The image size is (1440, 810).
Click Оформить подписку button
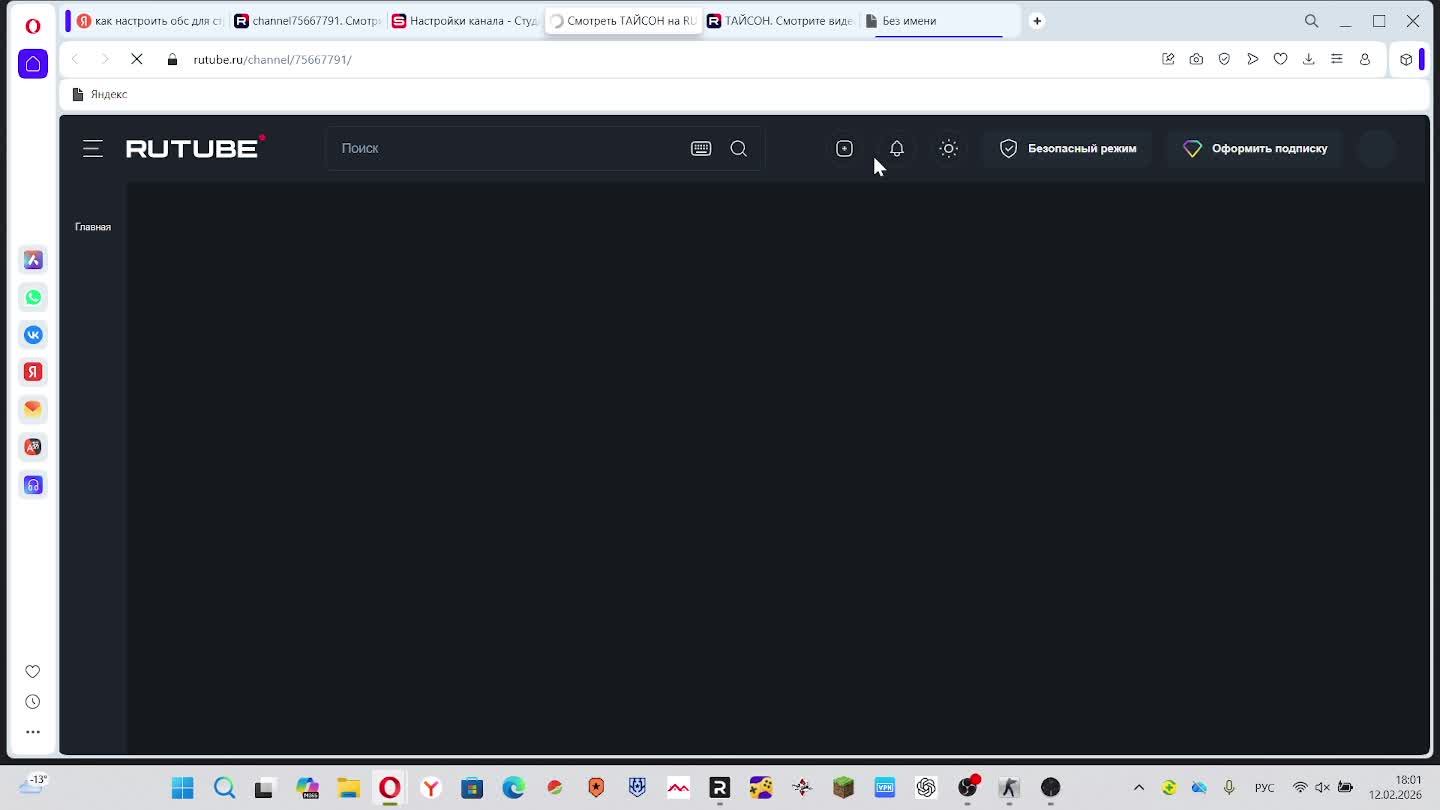(1255, 148)
